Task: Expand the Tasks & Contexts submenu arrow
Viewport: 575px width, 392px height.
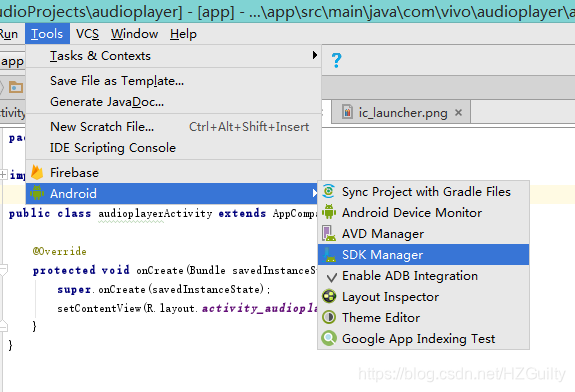Action: (x=314, y=55)
